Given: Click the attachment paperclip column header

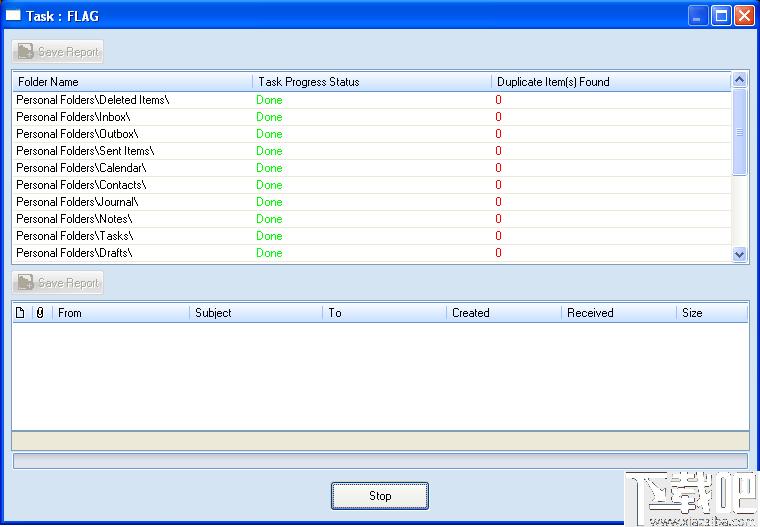Looking at the screenshot, I should [40, 313].
